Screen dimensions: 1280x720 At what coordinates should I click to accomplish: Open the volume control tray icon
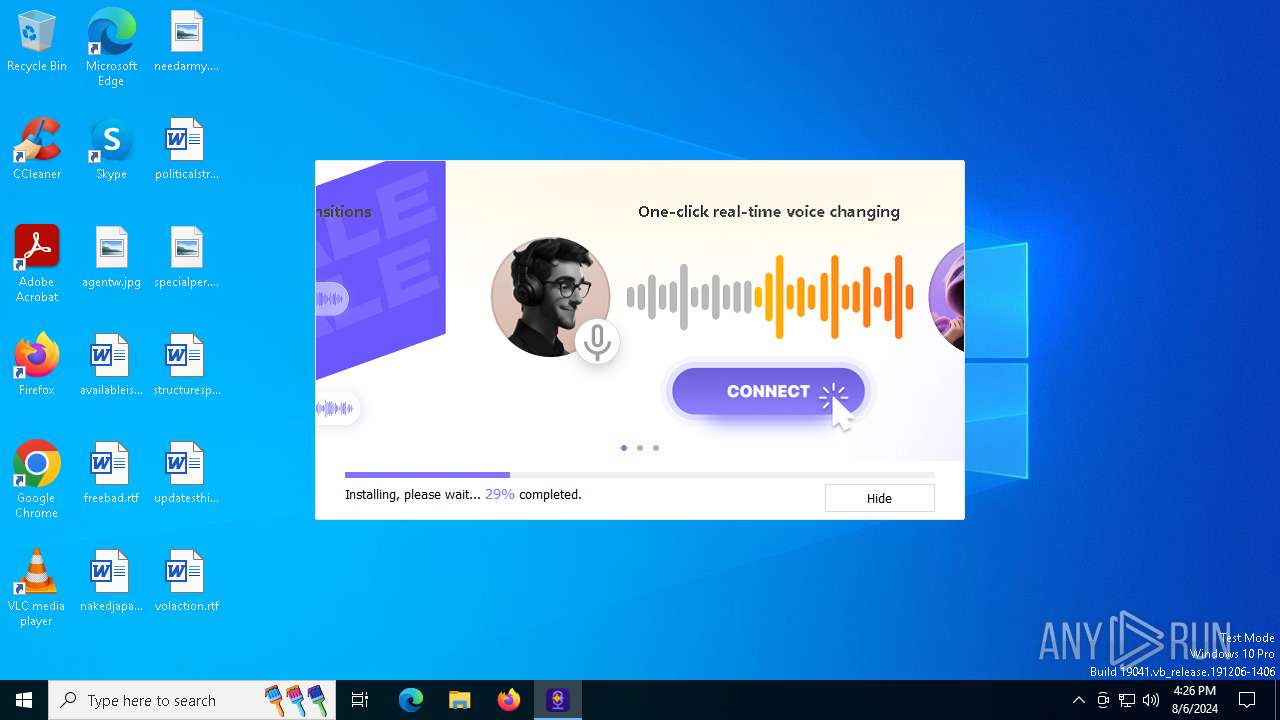click(1151, 700)
